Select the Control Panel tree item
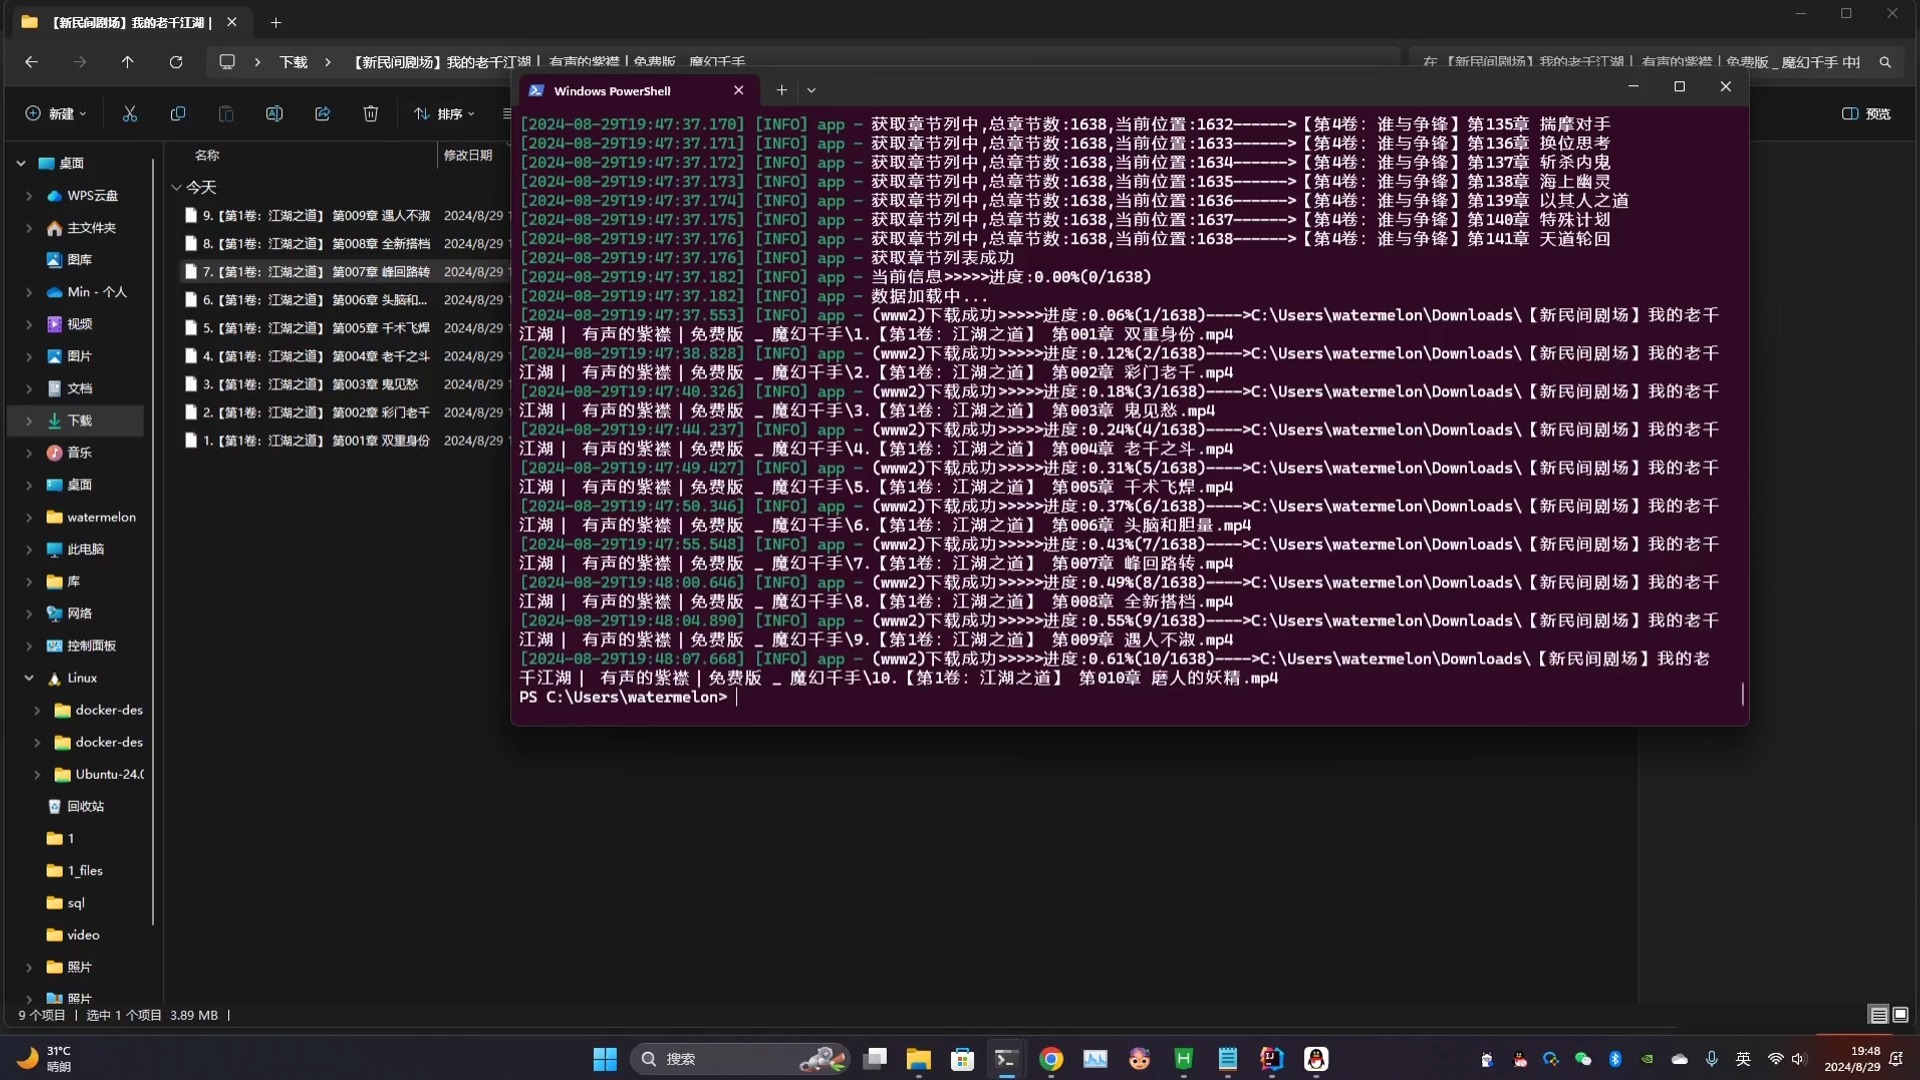This screenshot has height=1080, width=1920. [x=91, y=646]
